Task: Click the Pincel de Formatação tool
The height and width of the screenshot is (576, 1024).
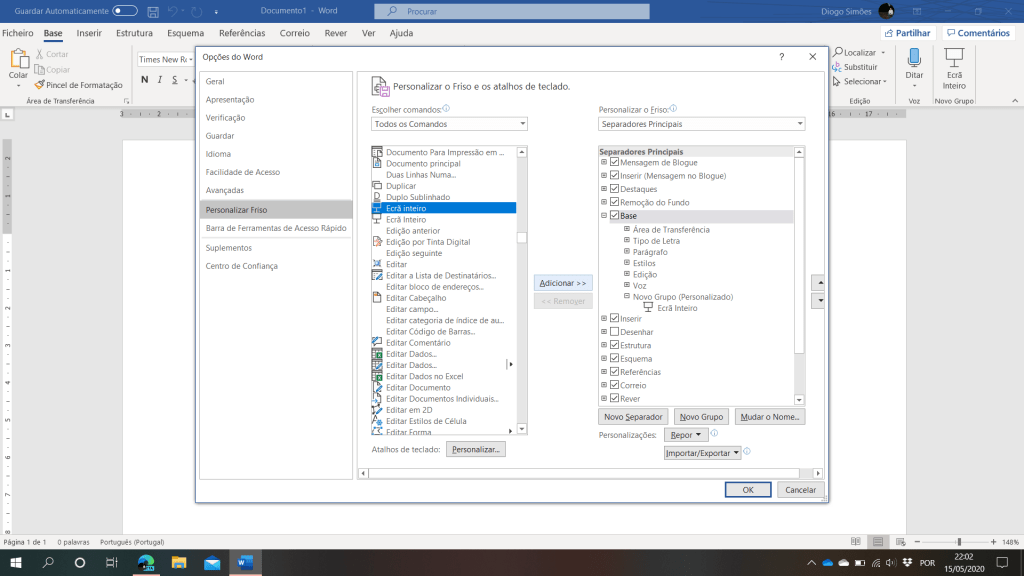Action: [78, 85]
